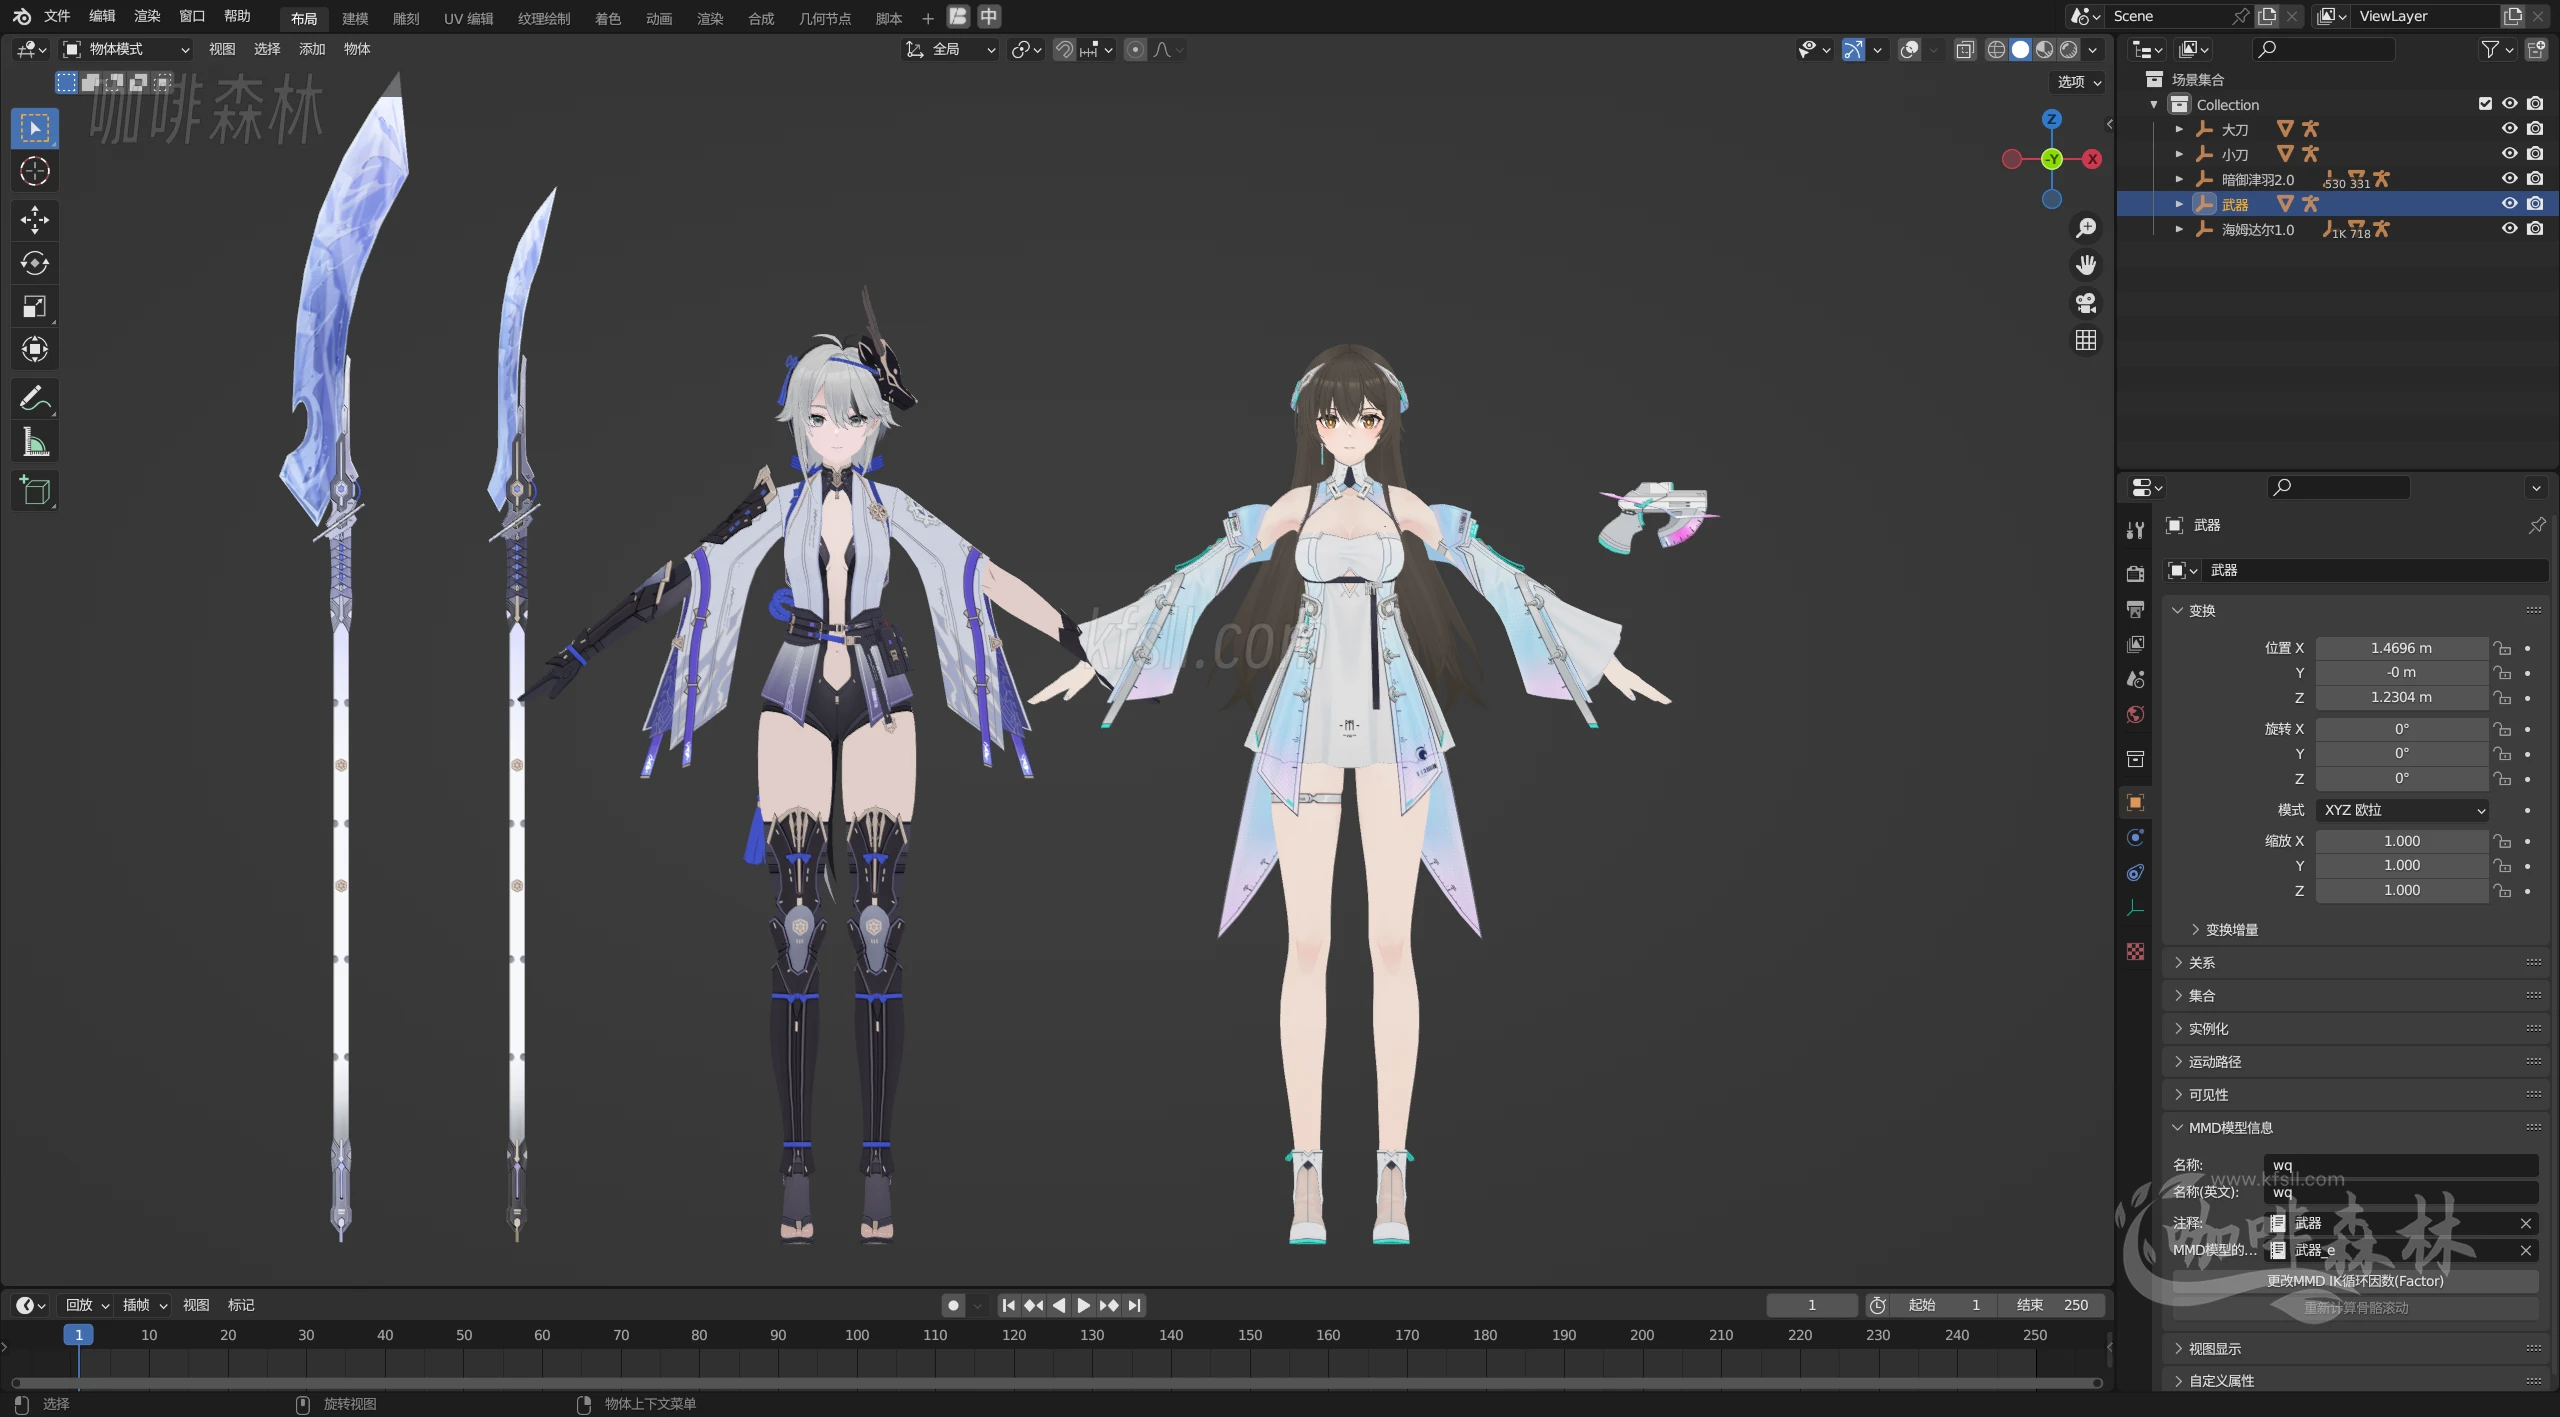Select the Box Select tool
2560x1417 pixels.
coord(35,128)
